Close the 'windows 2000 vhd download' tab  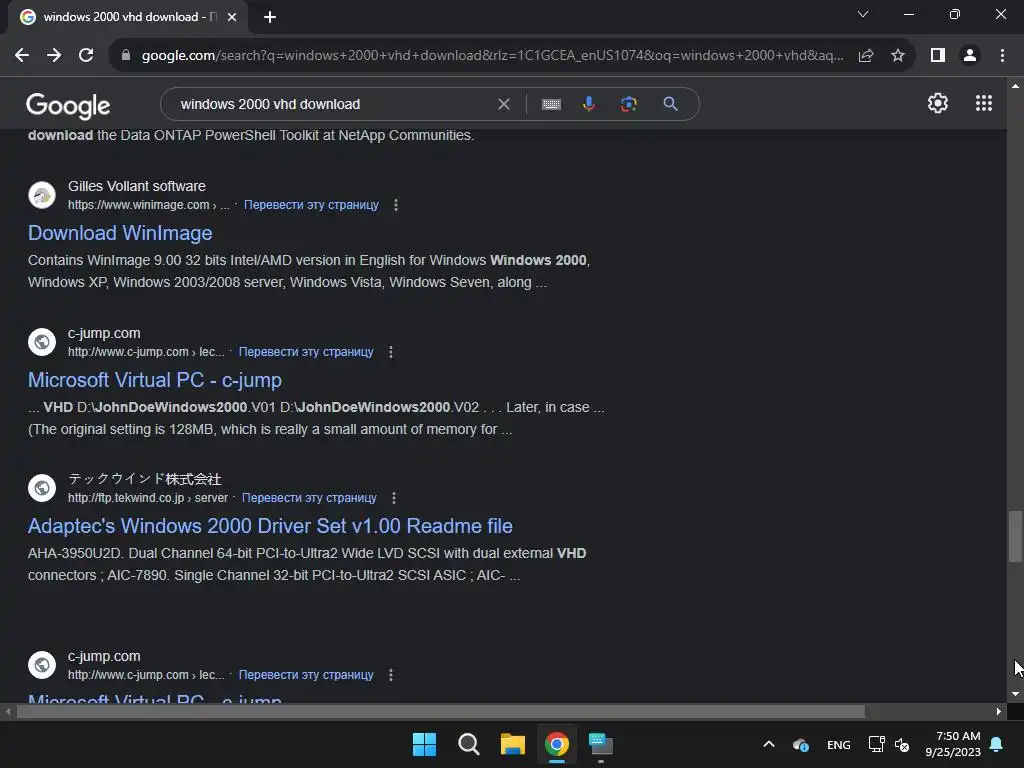(x=232, y=17)
